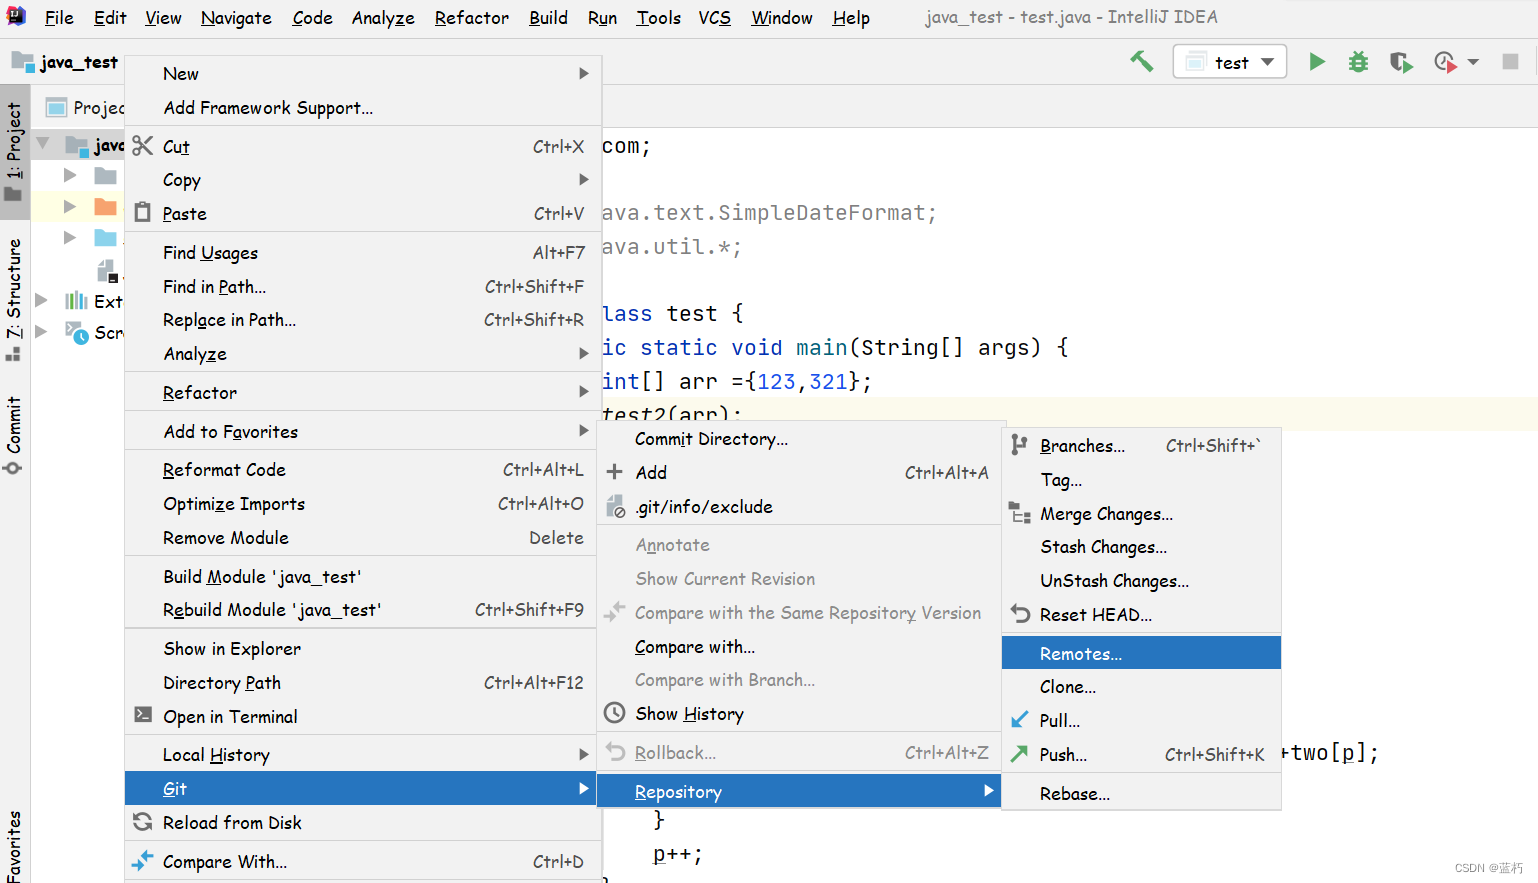The image size is (1538, 883).
Task: Click the Branches icon
Action: coord(1019,445)
